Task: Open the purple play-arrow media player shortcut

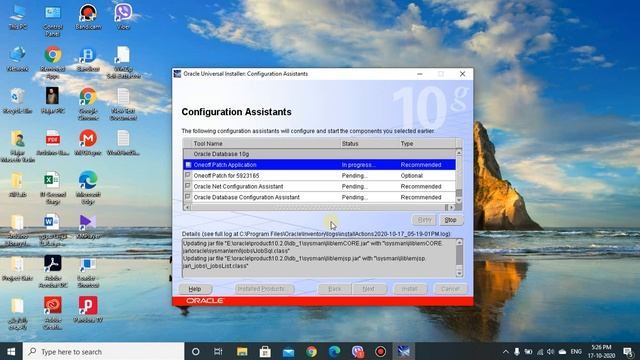Action: [x=88, y=226]
